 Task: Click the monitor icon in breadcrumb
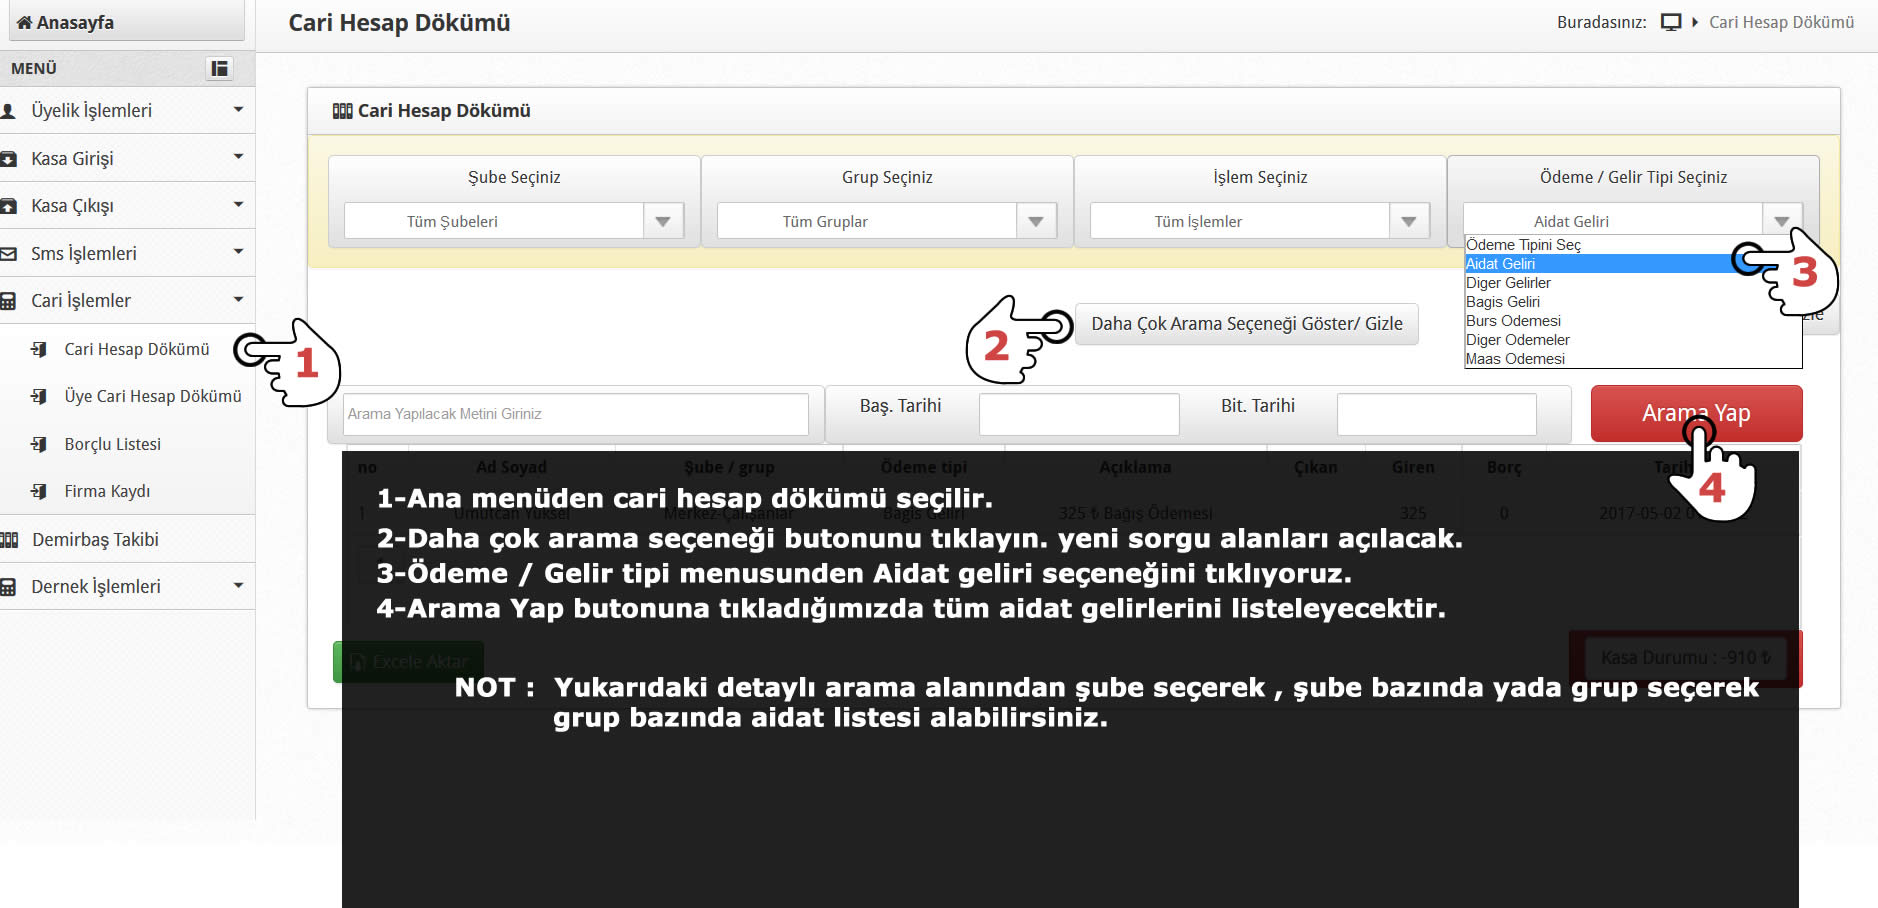coord(1670,22)
